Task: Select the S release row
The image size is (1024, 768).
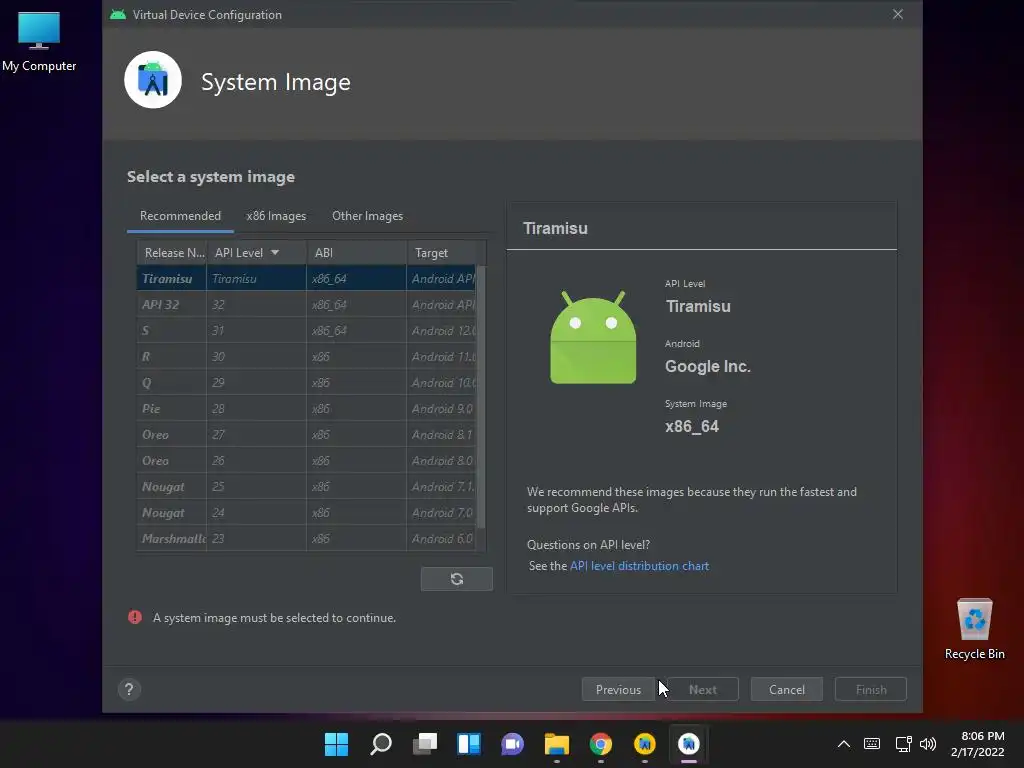Action: coord(306,330)
